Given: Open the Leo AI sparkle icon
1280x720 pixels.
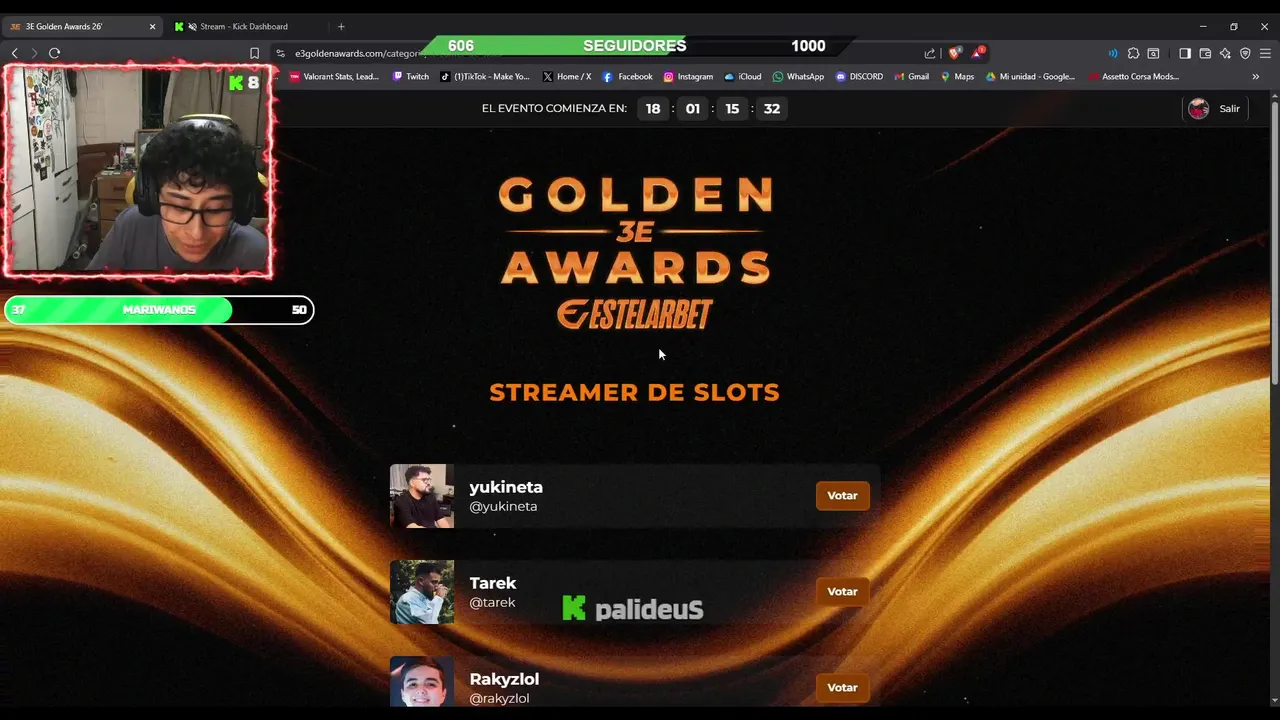Looking at the screenshot, I should click(x=1225, y=53).
